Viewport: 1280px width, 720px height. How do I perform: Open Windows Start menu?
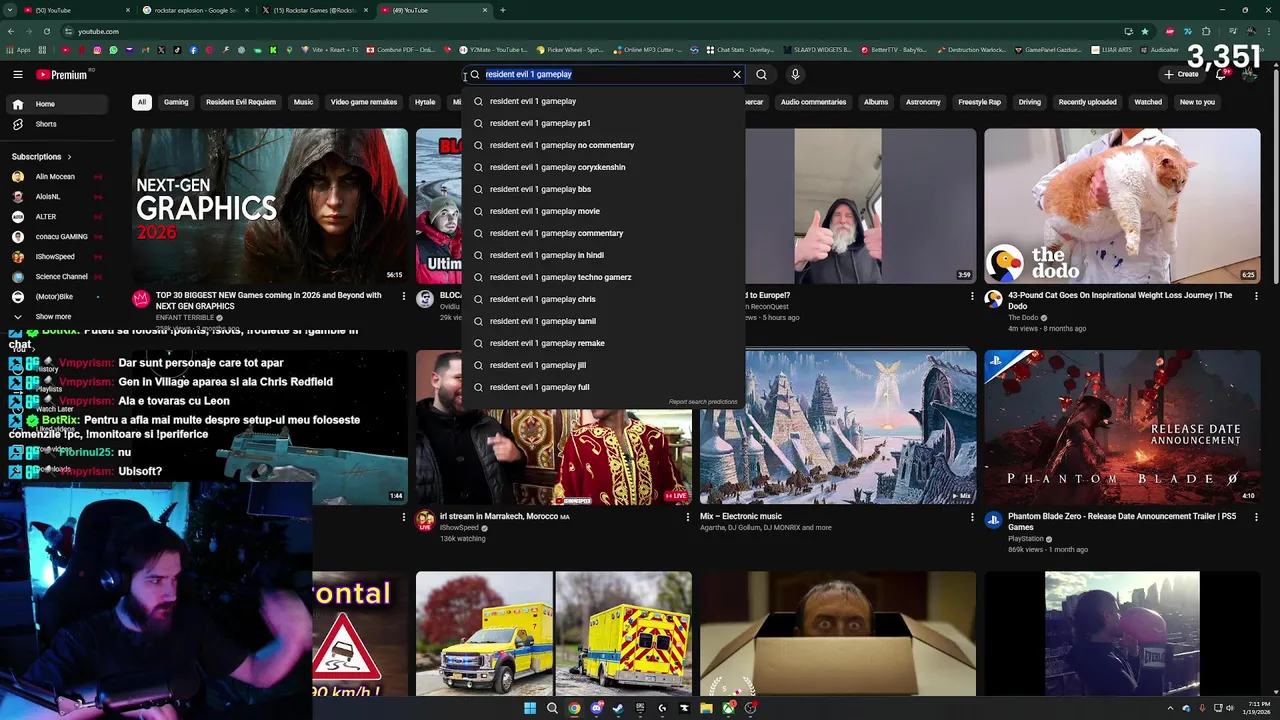pos(530,708)
